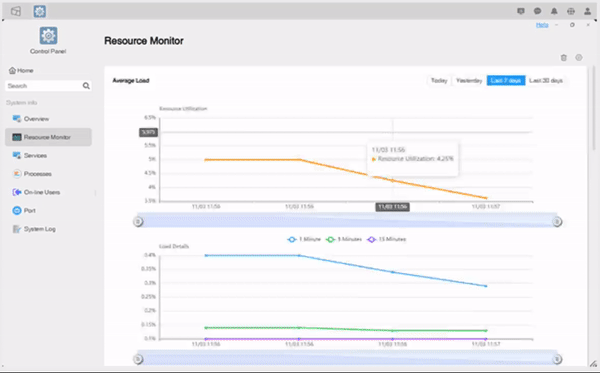Select Last 30 days range
600x373 pixels.
[546, 80]
